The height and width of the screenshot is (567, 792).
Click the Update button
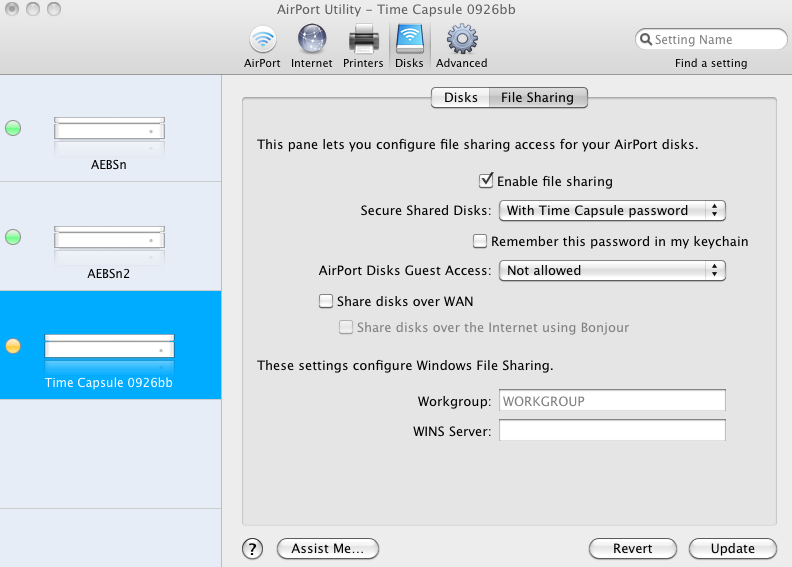pyautogui.click(x=732, y=548)
